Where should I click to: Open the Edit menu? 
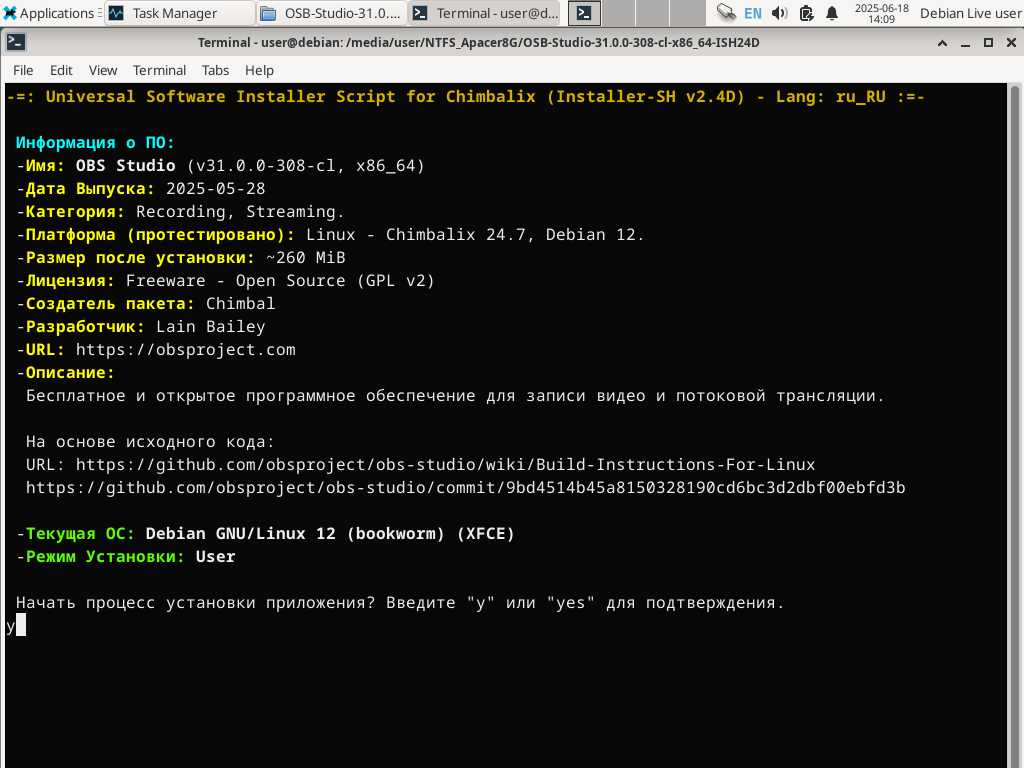click(61, 70)
